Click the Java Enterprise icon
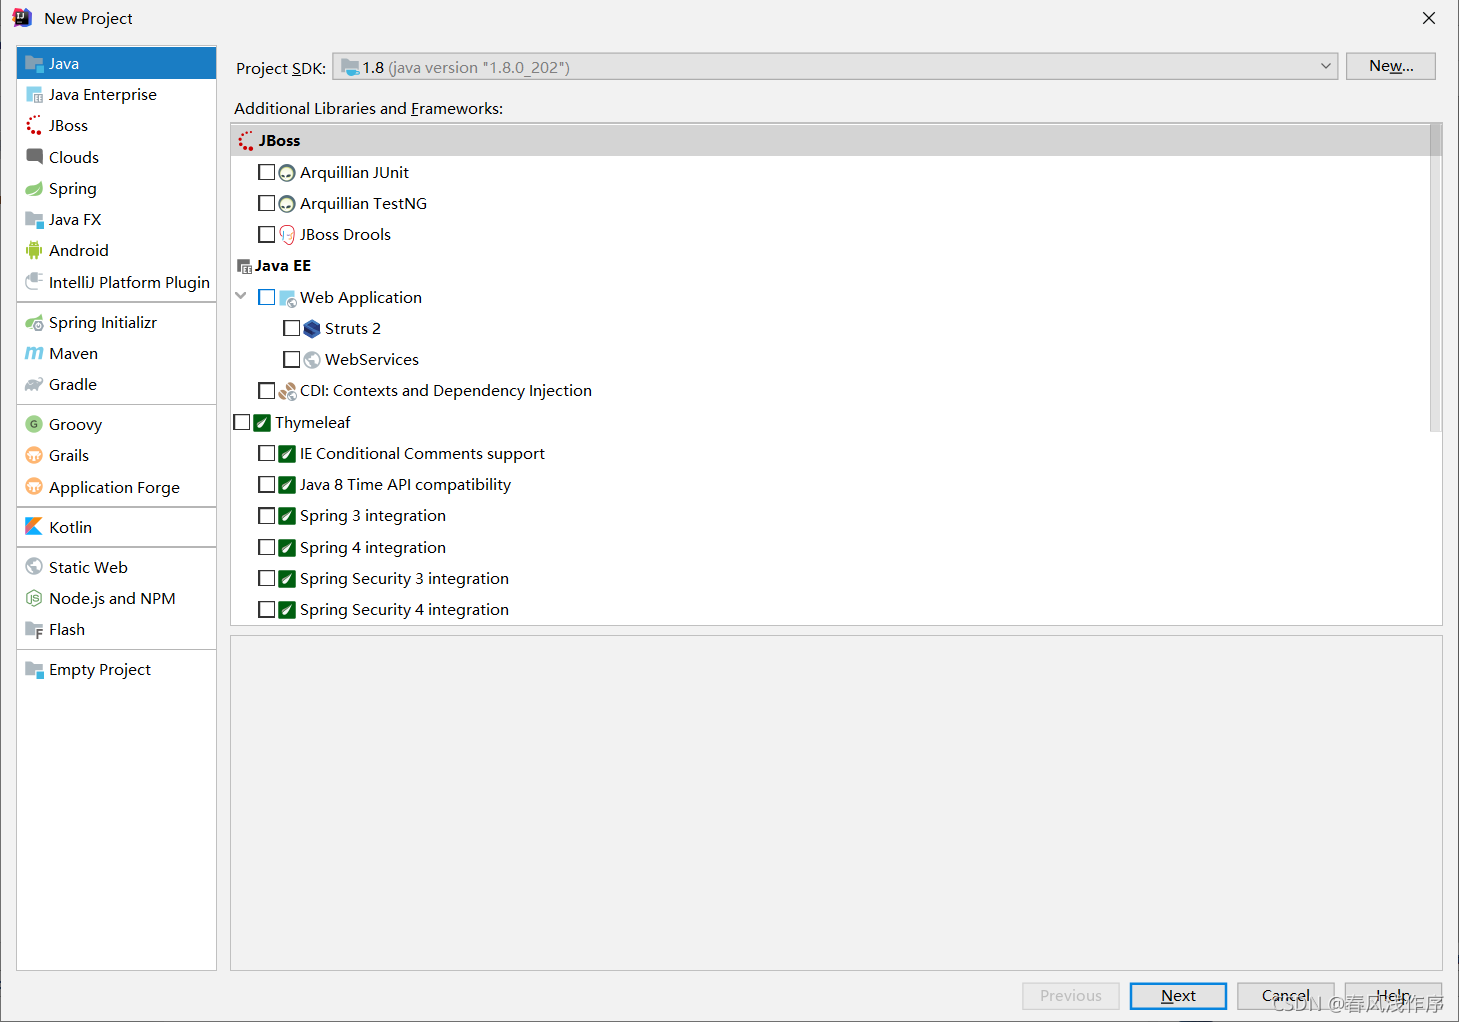Image resolution: width=1459 pixels, height=1022 pixels. tap(34, 95)
